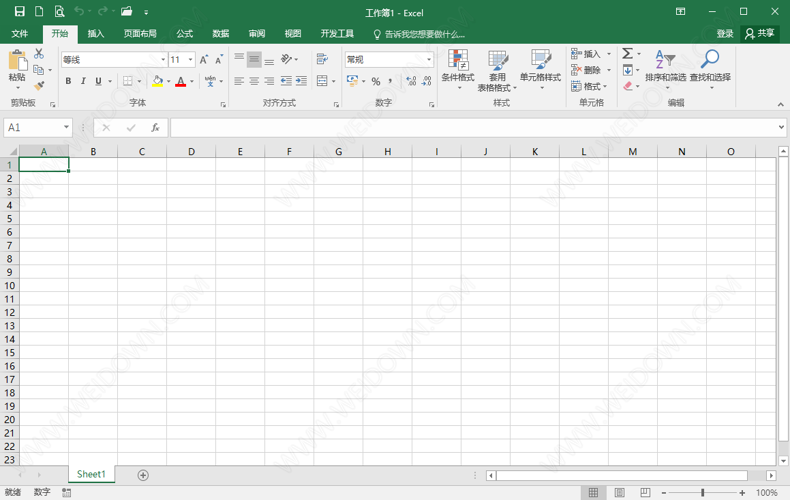This screenshot has height=500, width=790.
Task: Switch to the 页面布局 tab
Action: [140, 34]
